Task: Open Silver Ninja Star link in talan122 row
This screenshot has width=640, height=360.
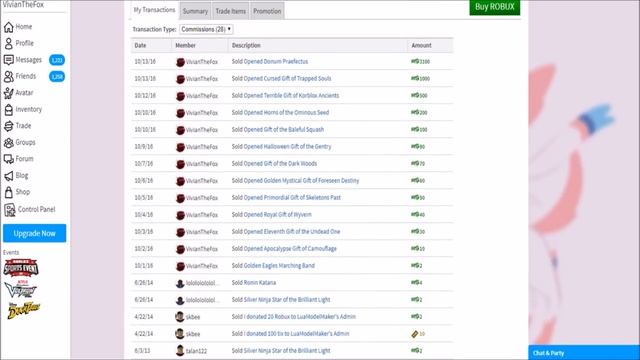Action: [x=287, y=351]
